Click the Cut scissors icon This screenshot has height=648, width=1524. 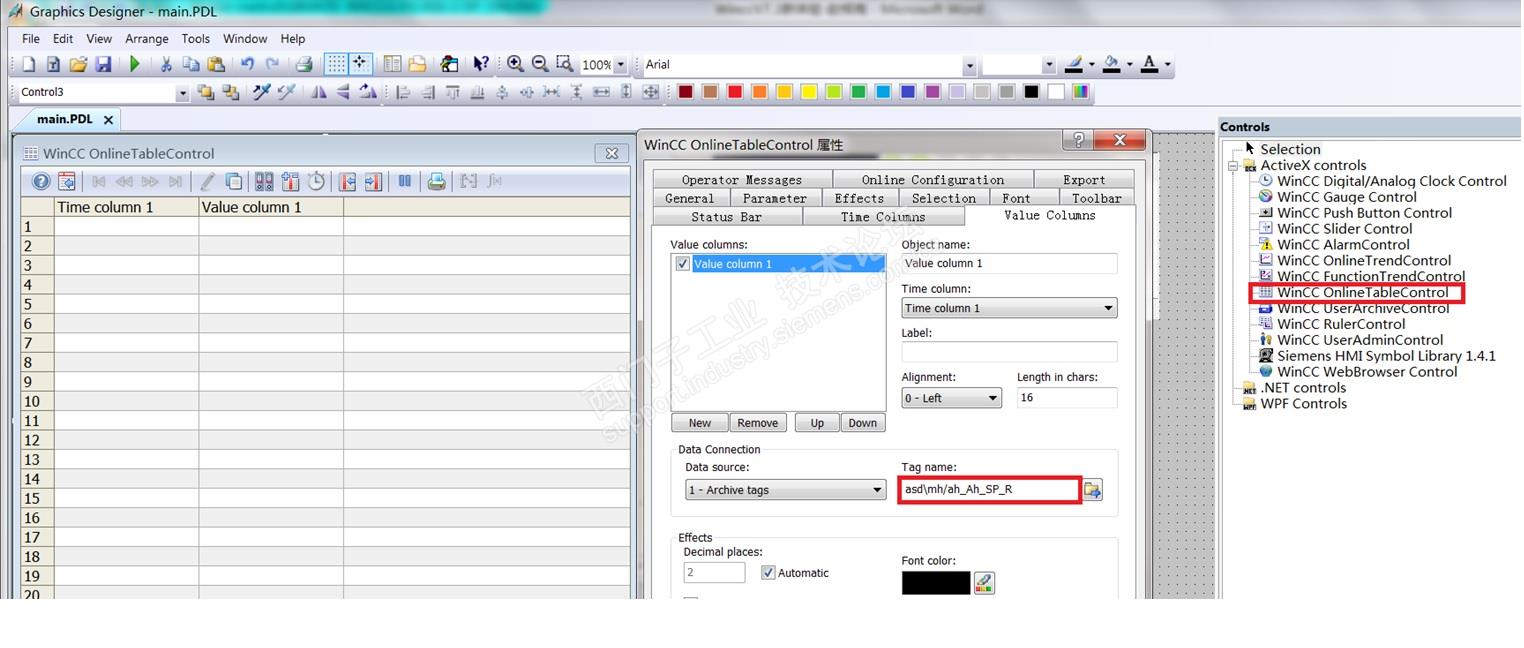tap(166, 64)
